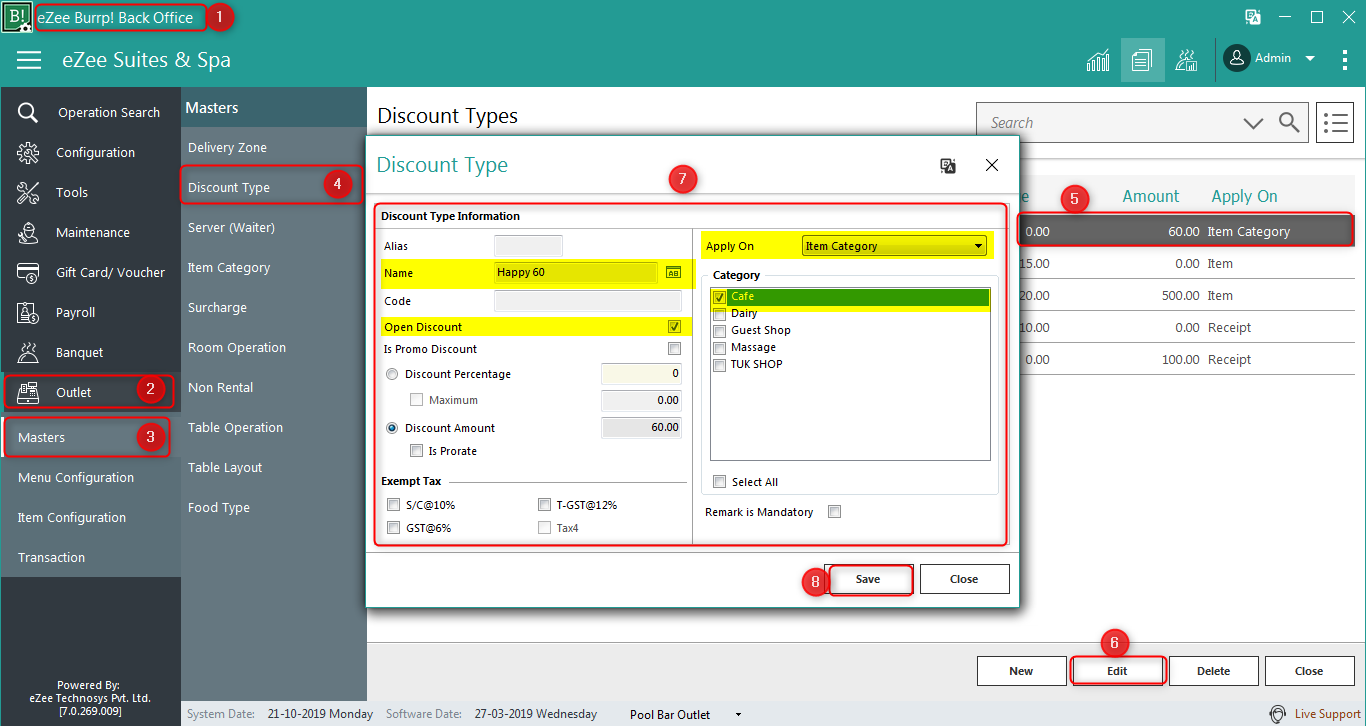1366x726 pixels.
Task: Check the T-GST@12% exempt tax box
Action: [544, 505]
